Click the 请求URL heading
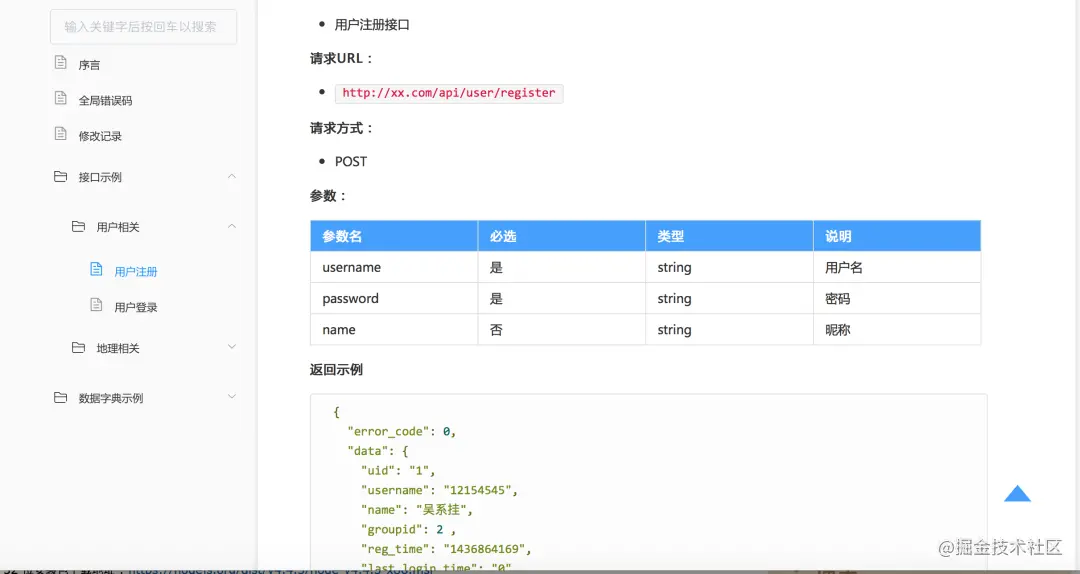 [x=342, y=59]
